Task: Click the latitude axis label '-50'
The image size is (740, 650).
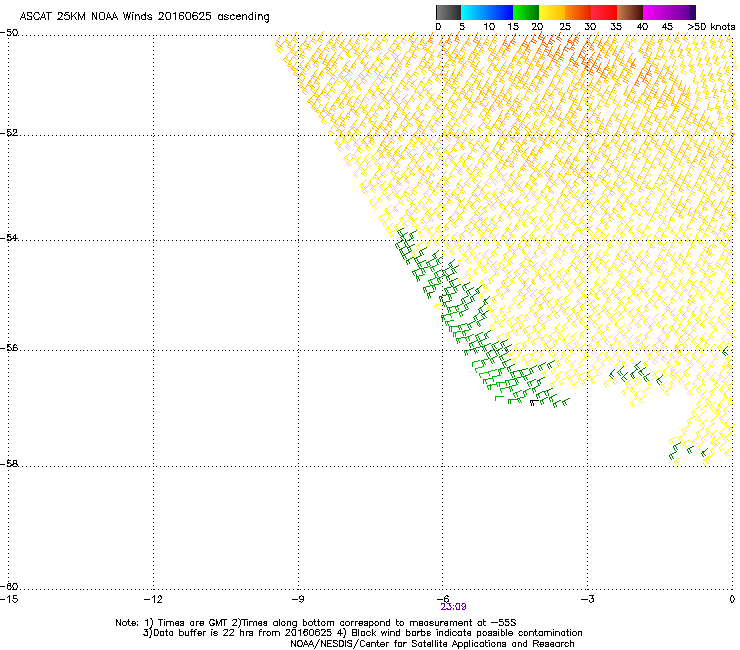Action: (x=9, y=33)
